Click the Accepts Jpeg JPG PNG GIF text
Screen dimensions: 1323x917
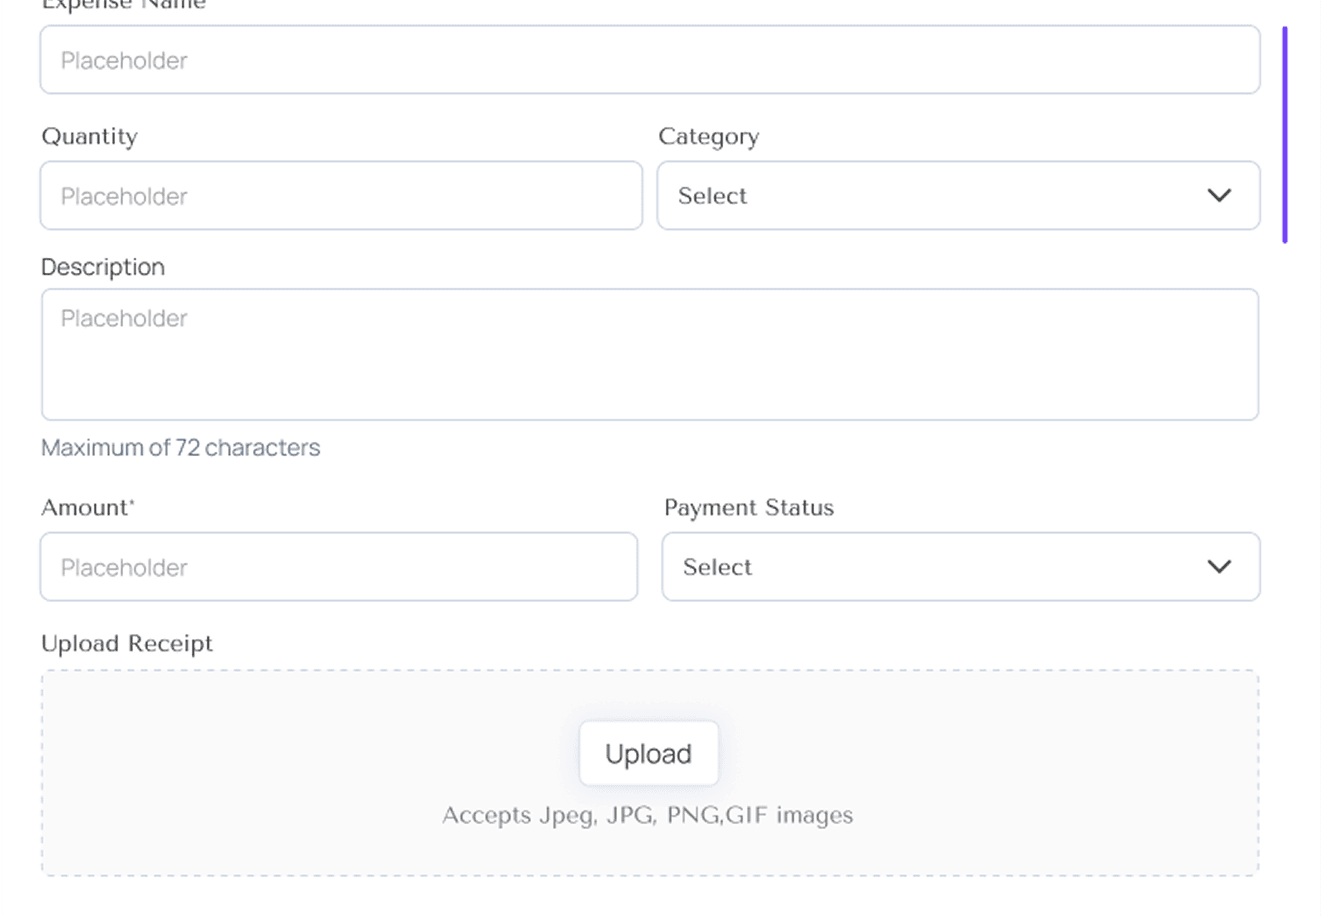[x=647, y=814]
